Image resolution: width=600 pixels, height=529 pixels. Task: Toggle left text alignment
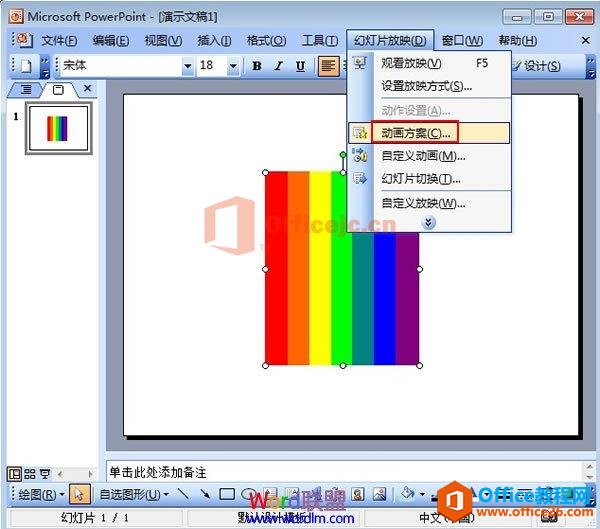pyautogui.click(x=329, y=66)
